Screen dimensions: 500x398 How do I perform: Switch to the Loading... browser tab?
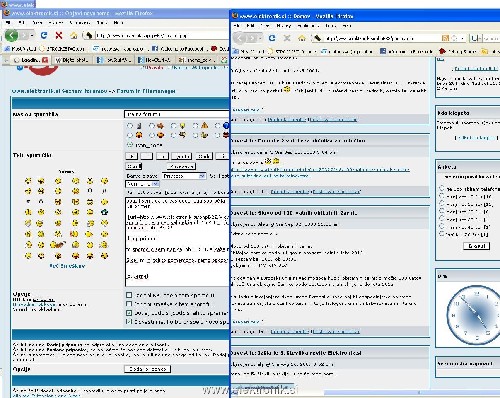tap(31, 60)
